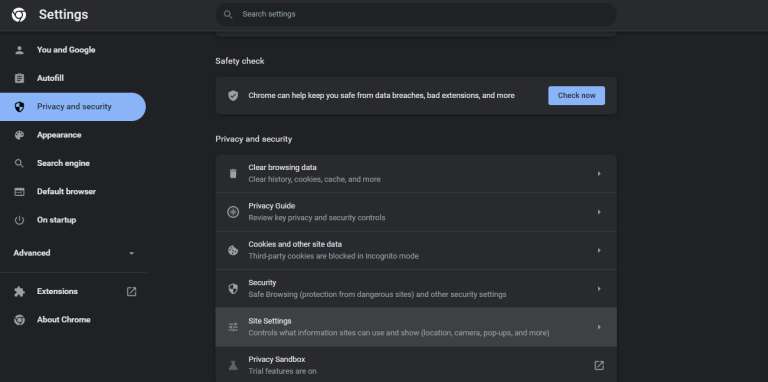Open the Extensions page link

pyautogui.click(x=57, y=291)
